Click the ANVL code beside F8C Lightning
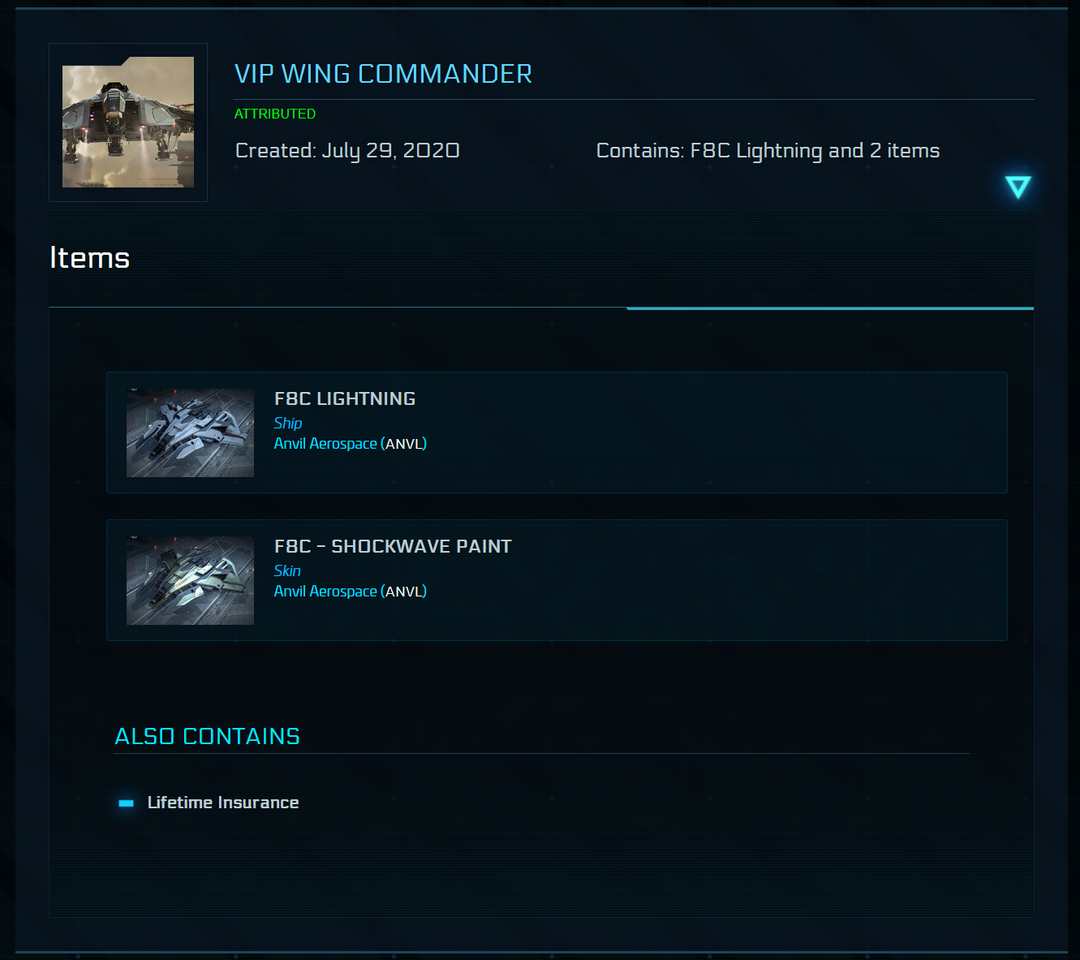The height and width of the screenshot is (960, 1080). 404,444
